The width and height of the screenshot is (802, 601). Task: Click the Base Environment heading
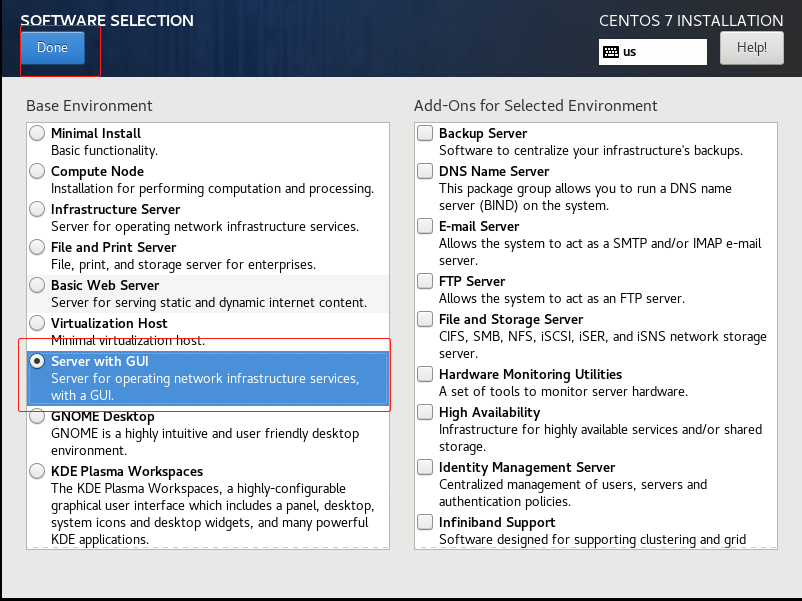[x=90, y=106]
